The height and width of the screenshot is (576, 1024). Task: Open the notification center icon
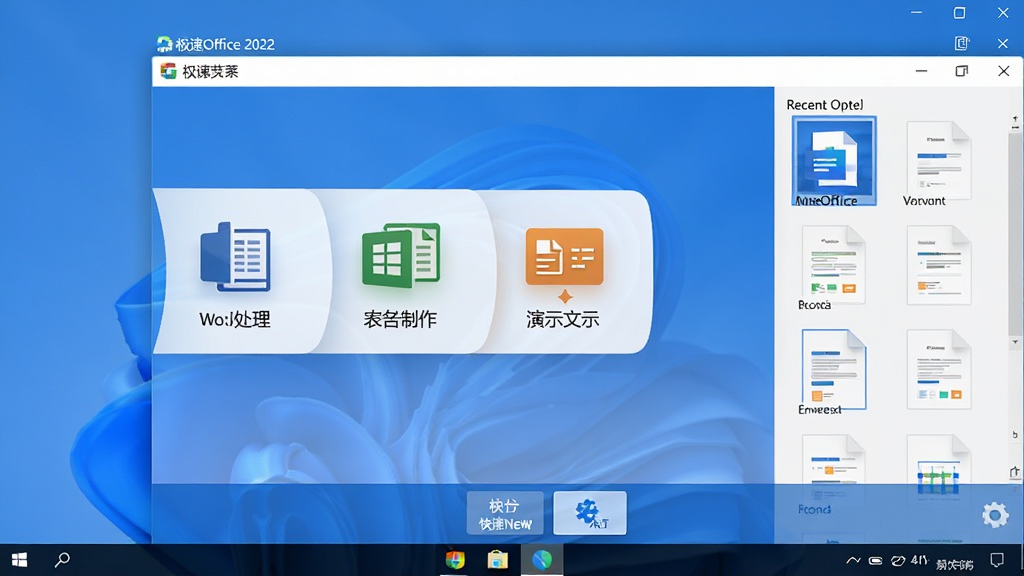(x=997, y=560)
